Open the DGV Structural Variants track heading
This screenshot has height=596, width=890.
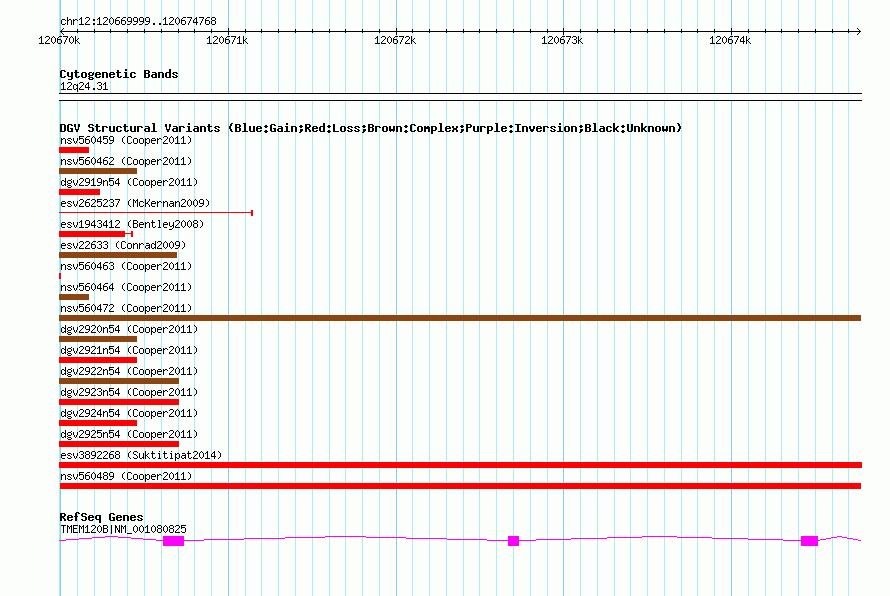coord(371,128)
